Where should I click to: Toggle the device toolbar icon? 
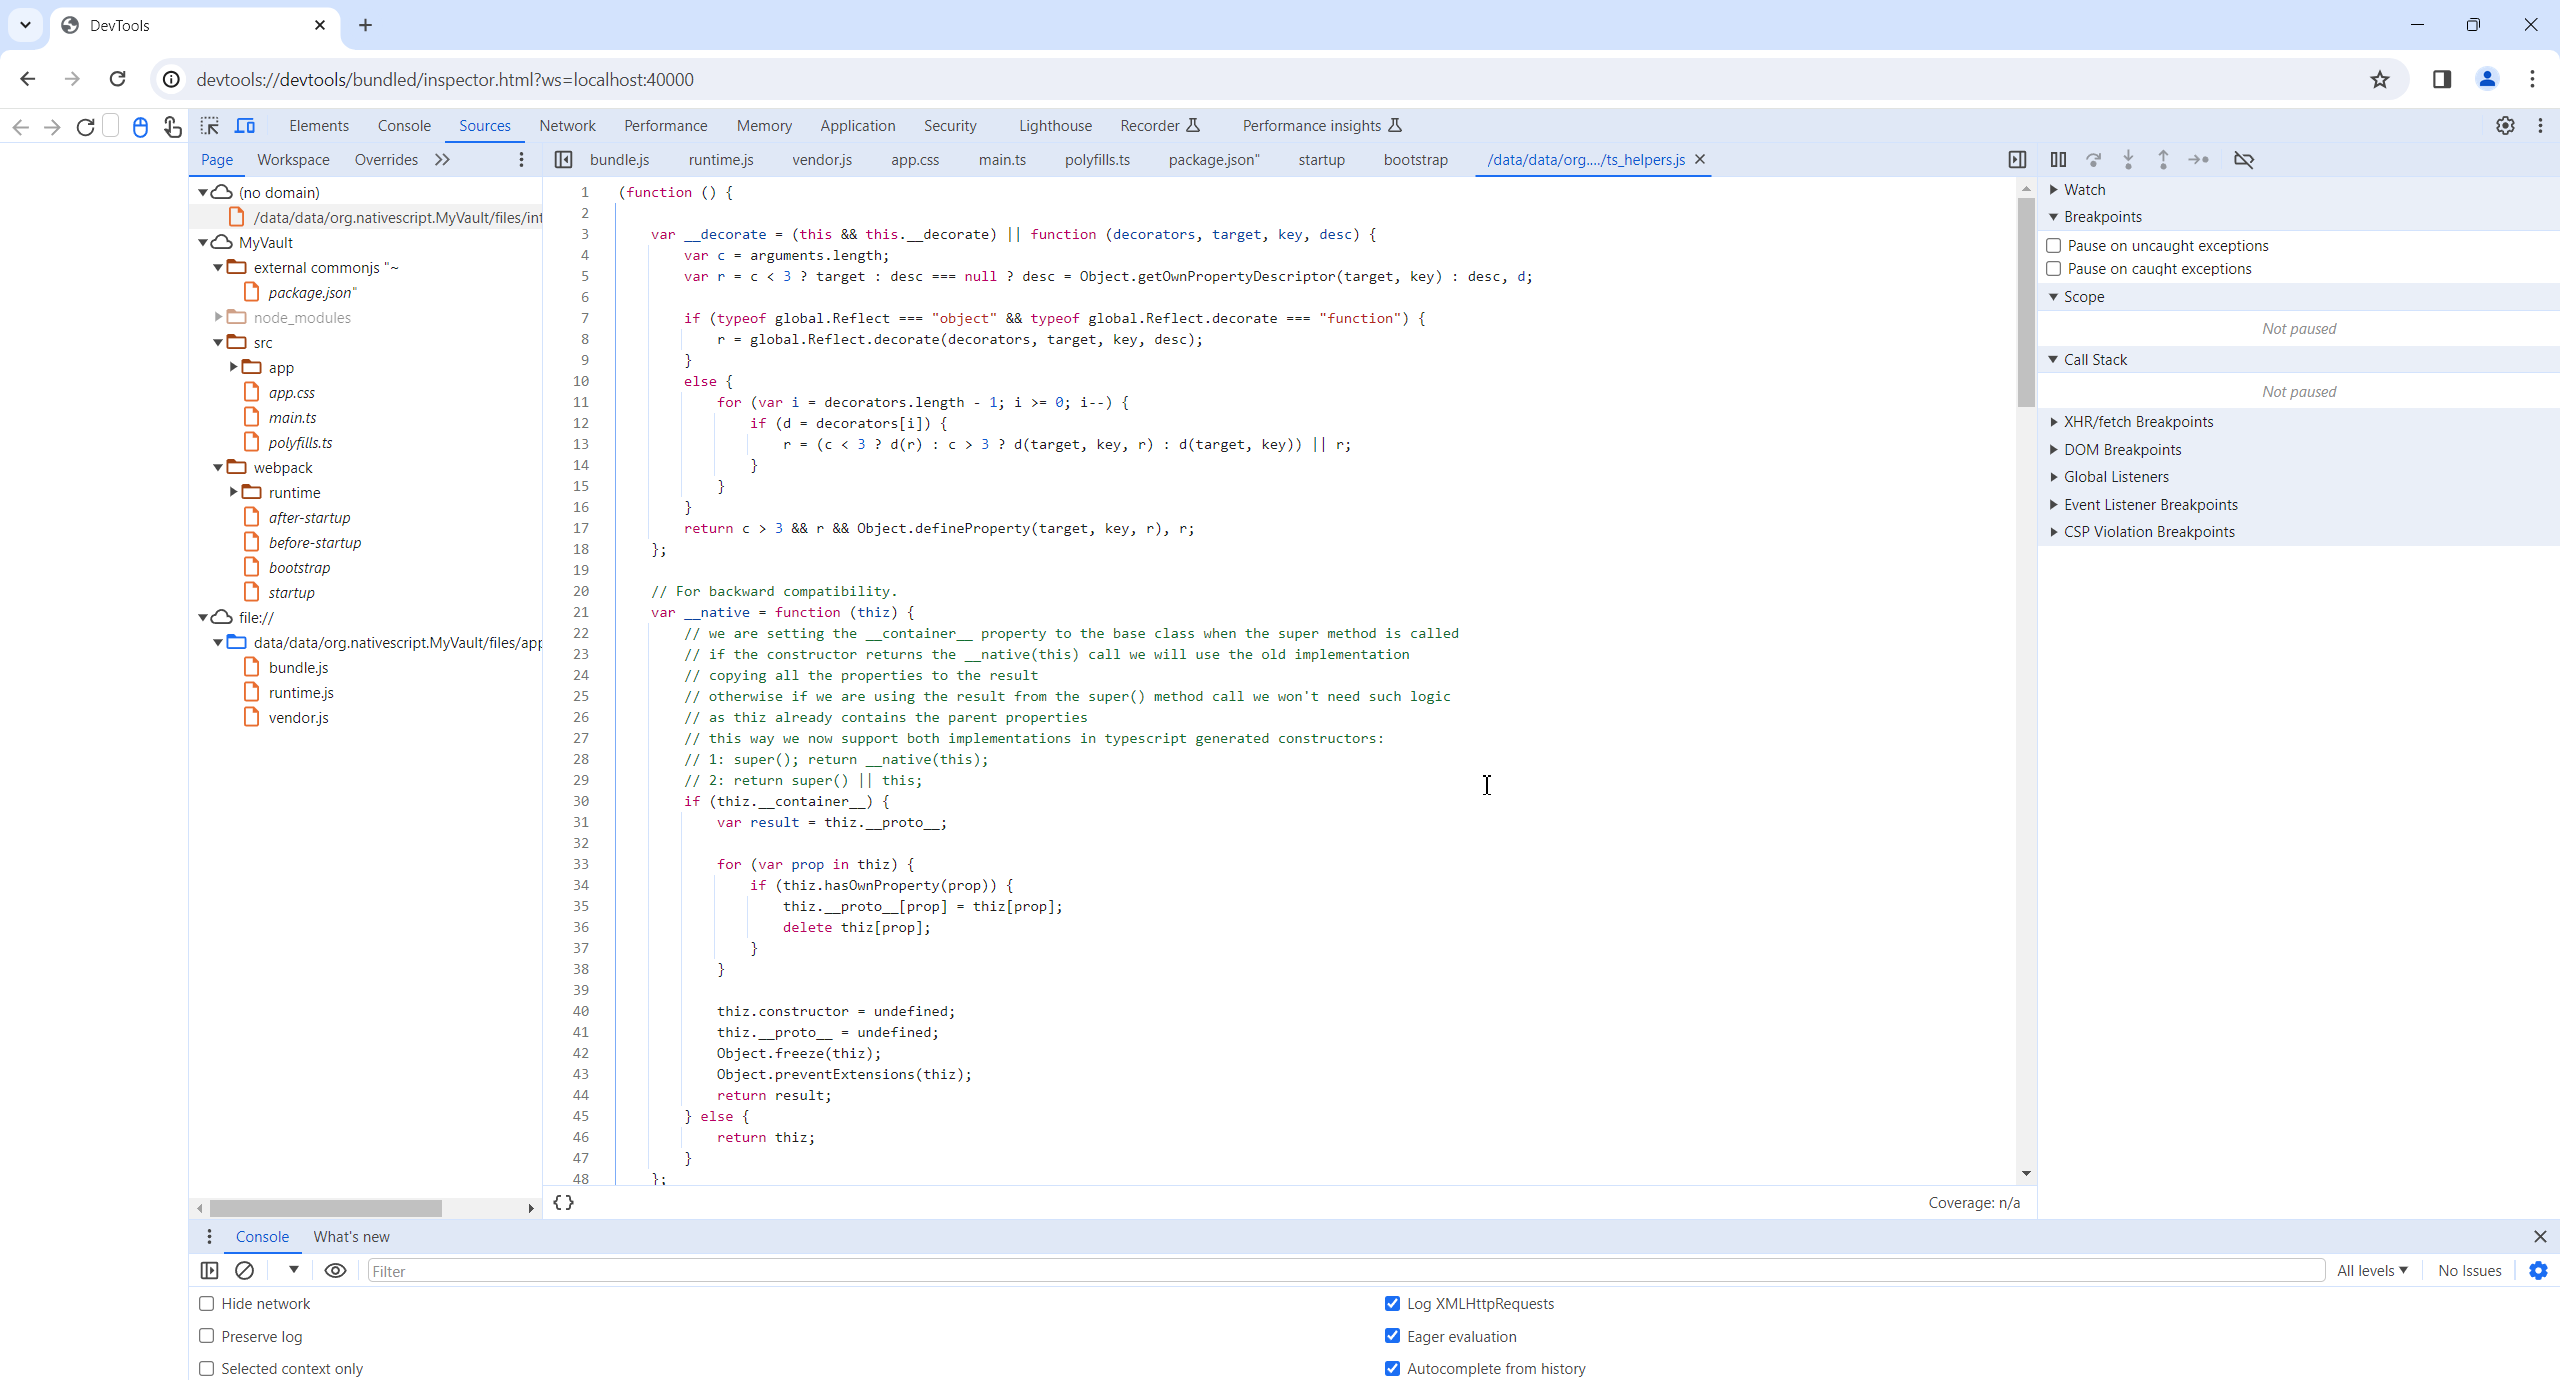pos(245,126)
